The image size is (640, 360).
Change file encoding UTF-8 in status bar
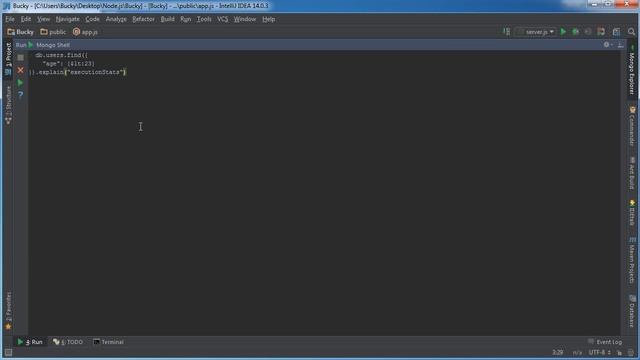(x=600, y=352)
